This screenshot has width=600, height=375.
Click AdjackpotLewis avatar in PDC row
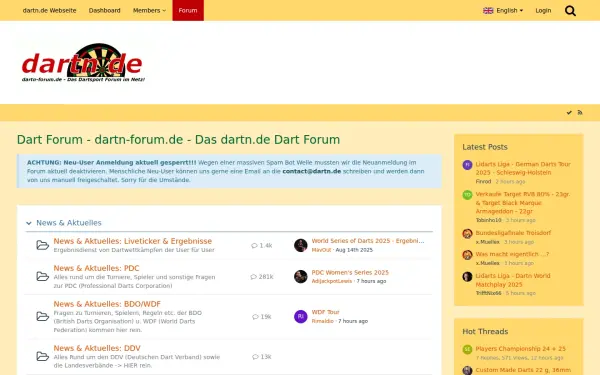click(301, 277)
